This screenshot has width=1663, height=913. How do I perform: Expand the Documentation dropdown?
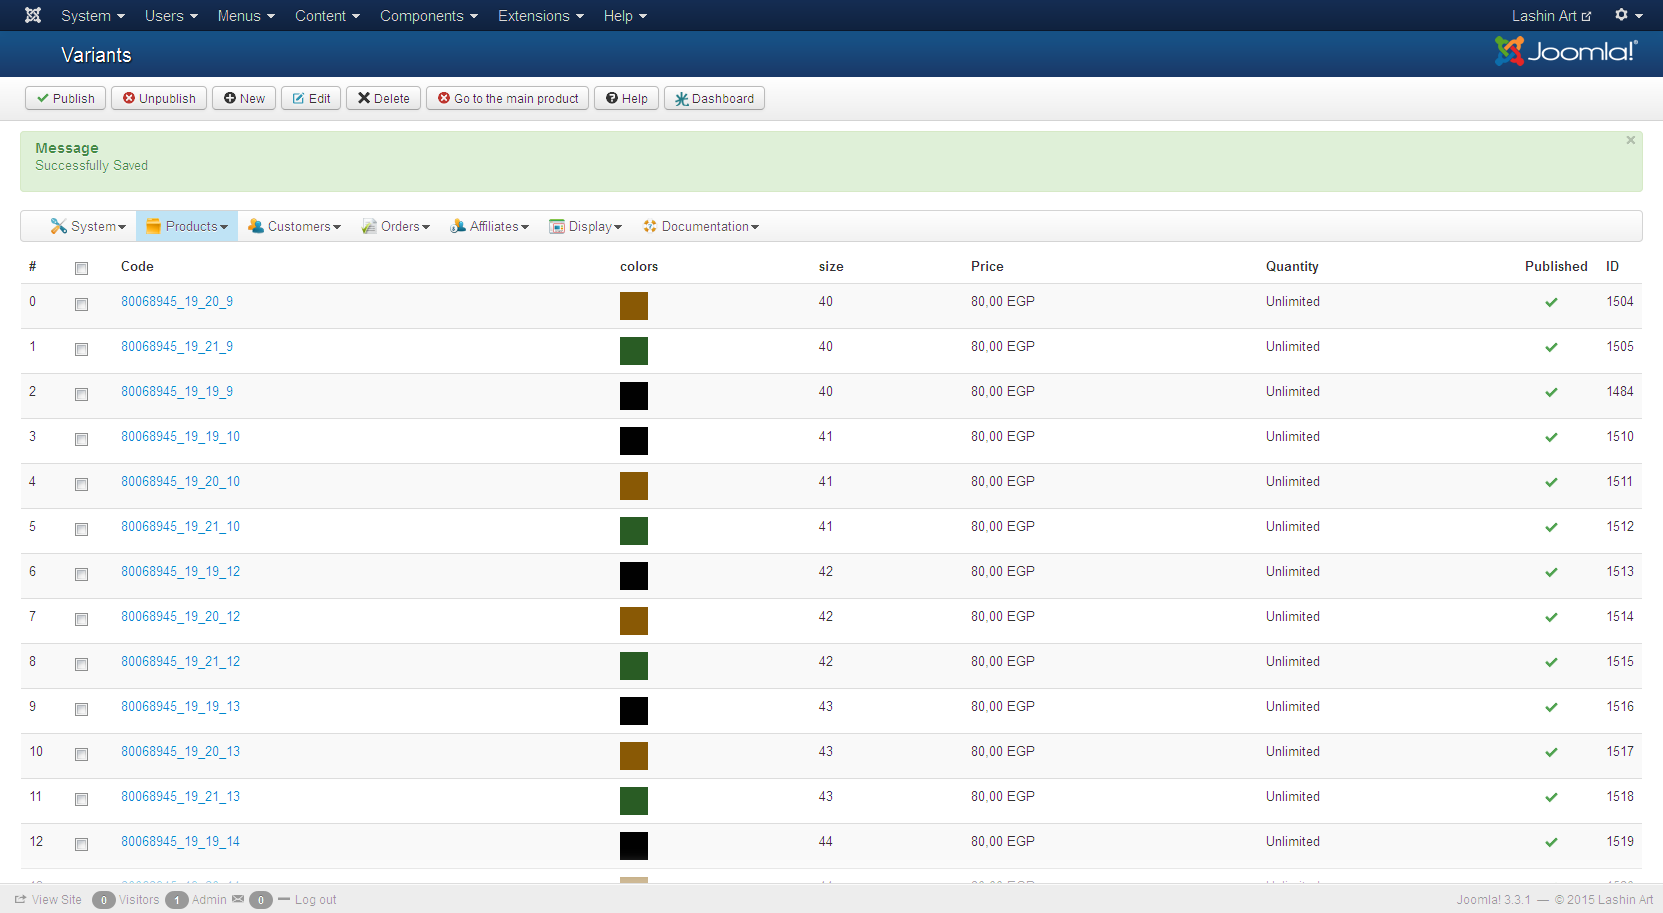700,226
